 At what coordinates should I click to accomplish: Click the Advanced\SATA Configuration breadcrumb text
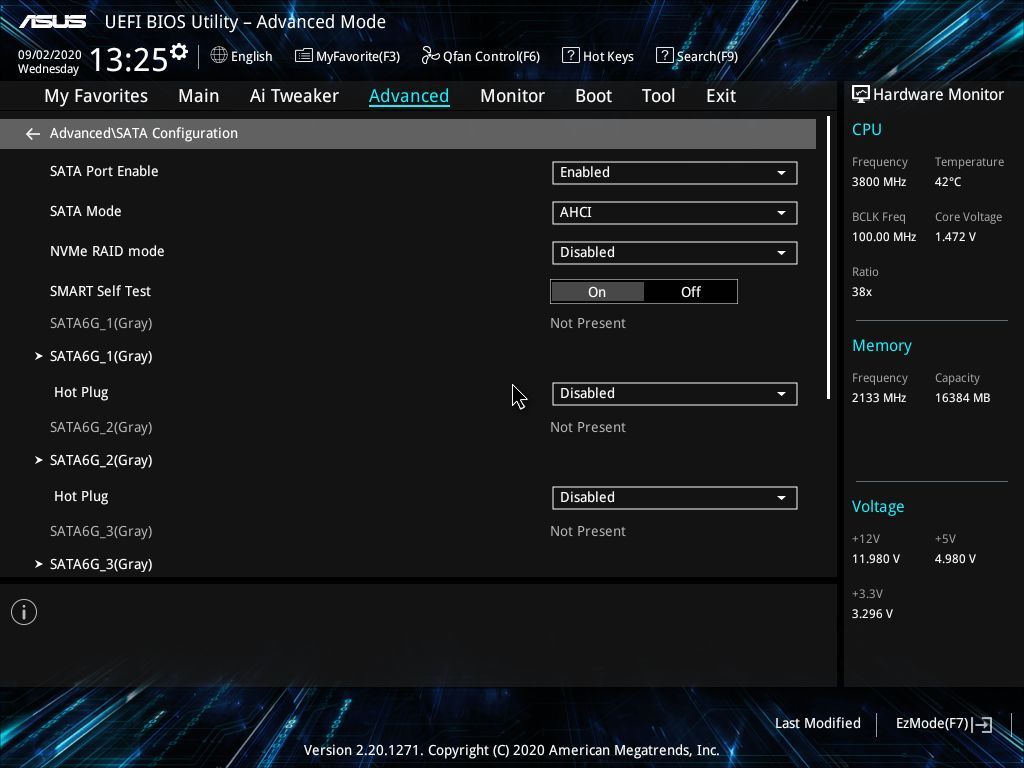click(144, 133)
